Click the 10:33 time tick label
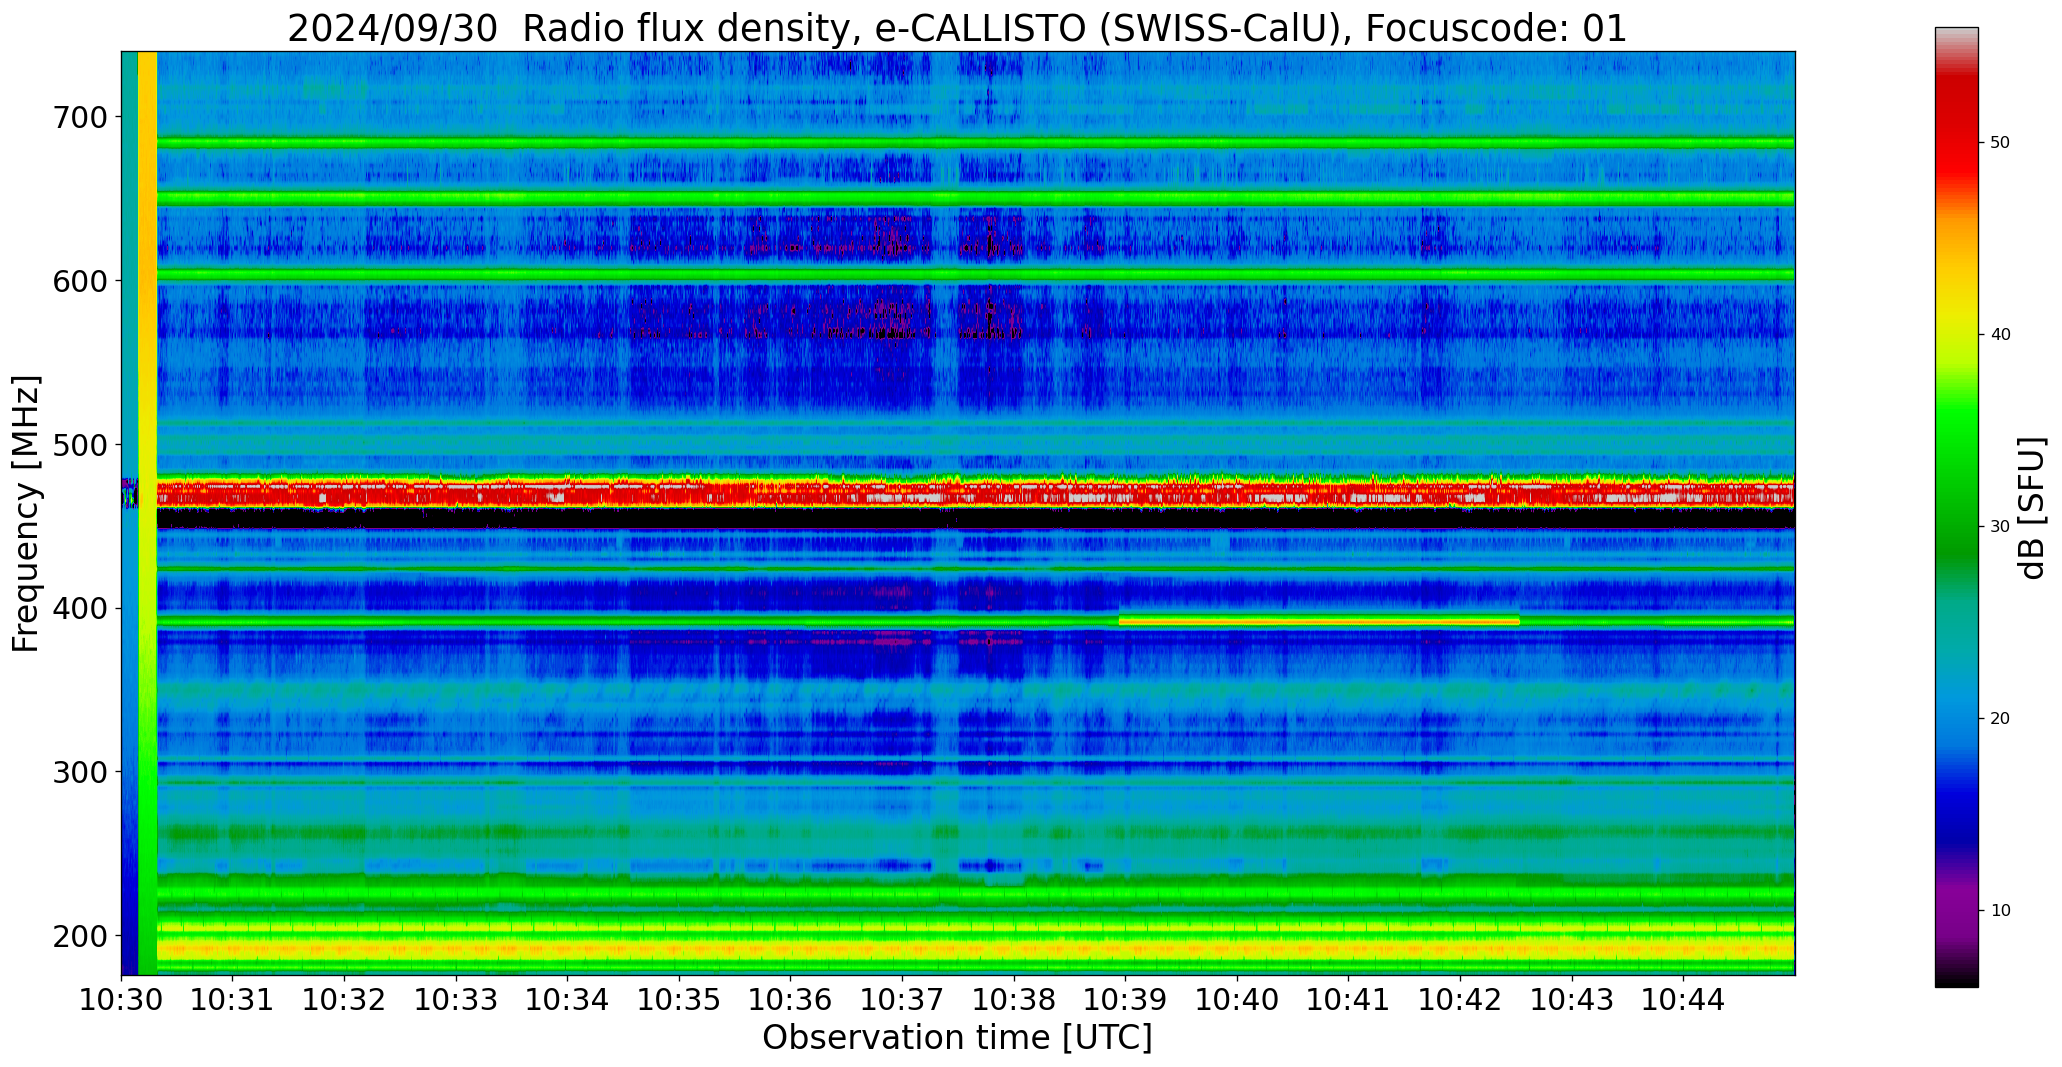 pos(456,999)
